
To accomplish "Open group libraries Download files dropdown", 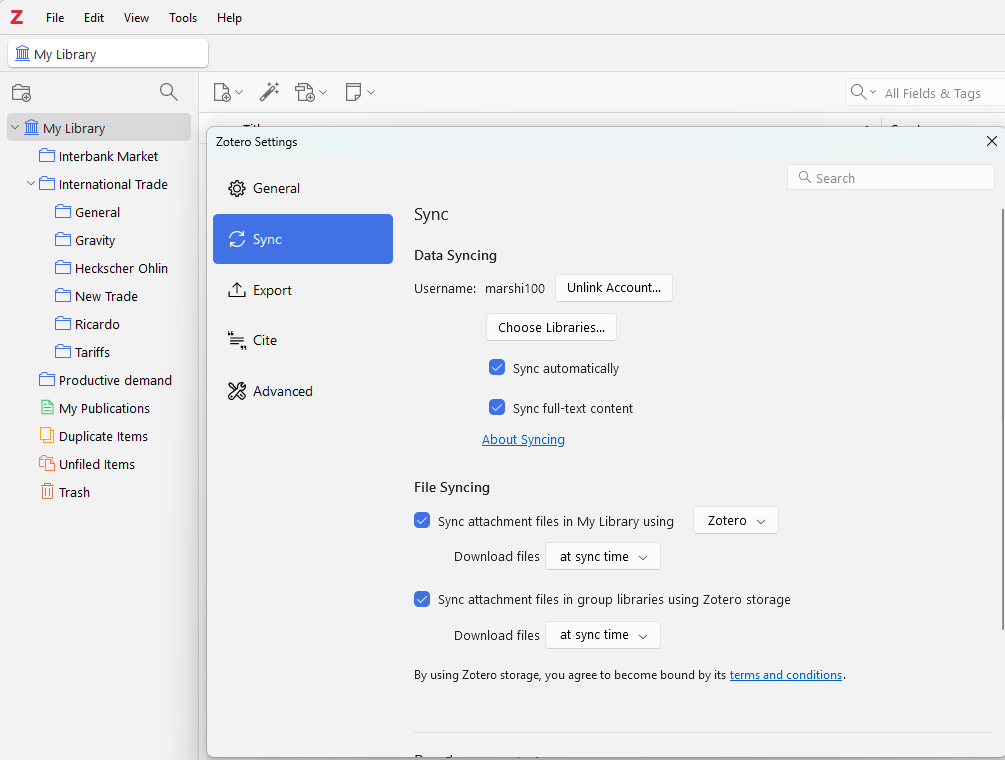I will pos(602,635).
